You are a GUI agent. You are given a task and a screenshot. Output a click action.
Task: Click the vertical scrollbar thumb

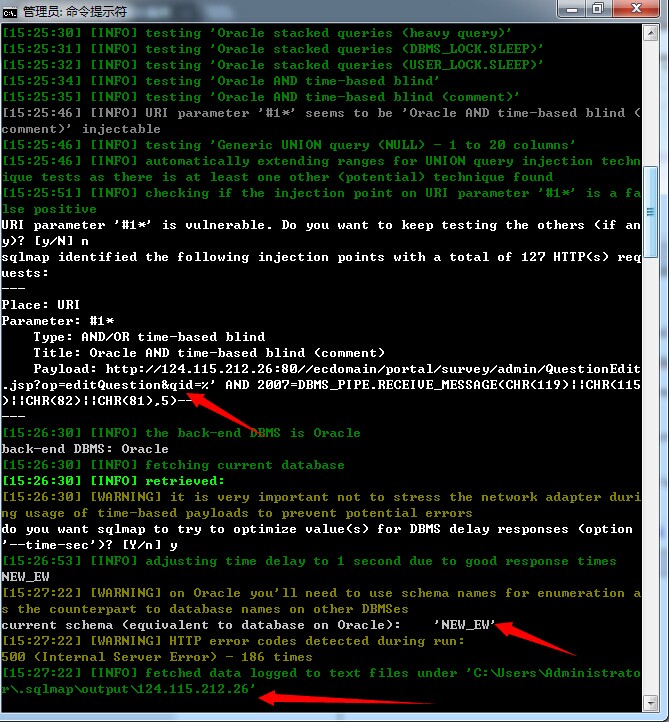(650, 212)
